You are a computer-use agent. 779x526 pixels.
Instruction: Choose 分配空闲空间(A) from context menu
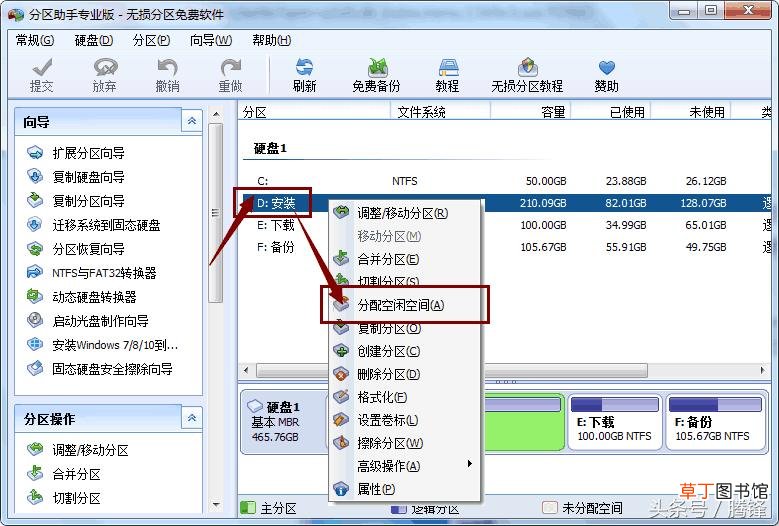[x=405, y=305]
